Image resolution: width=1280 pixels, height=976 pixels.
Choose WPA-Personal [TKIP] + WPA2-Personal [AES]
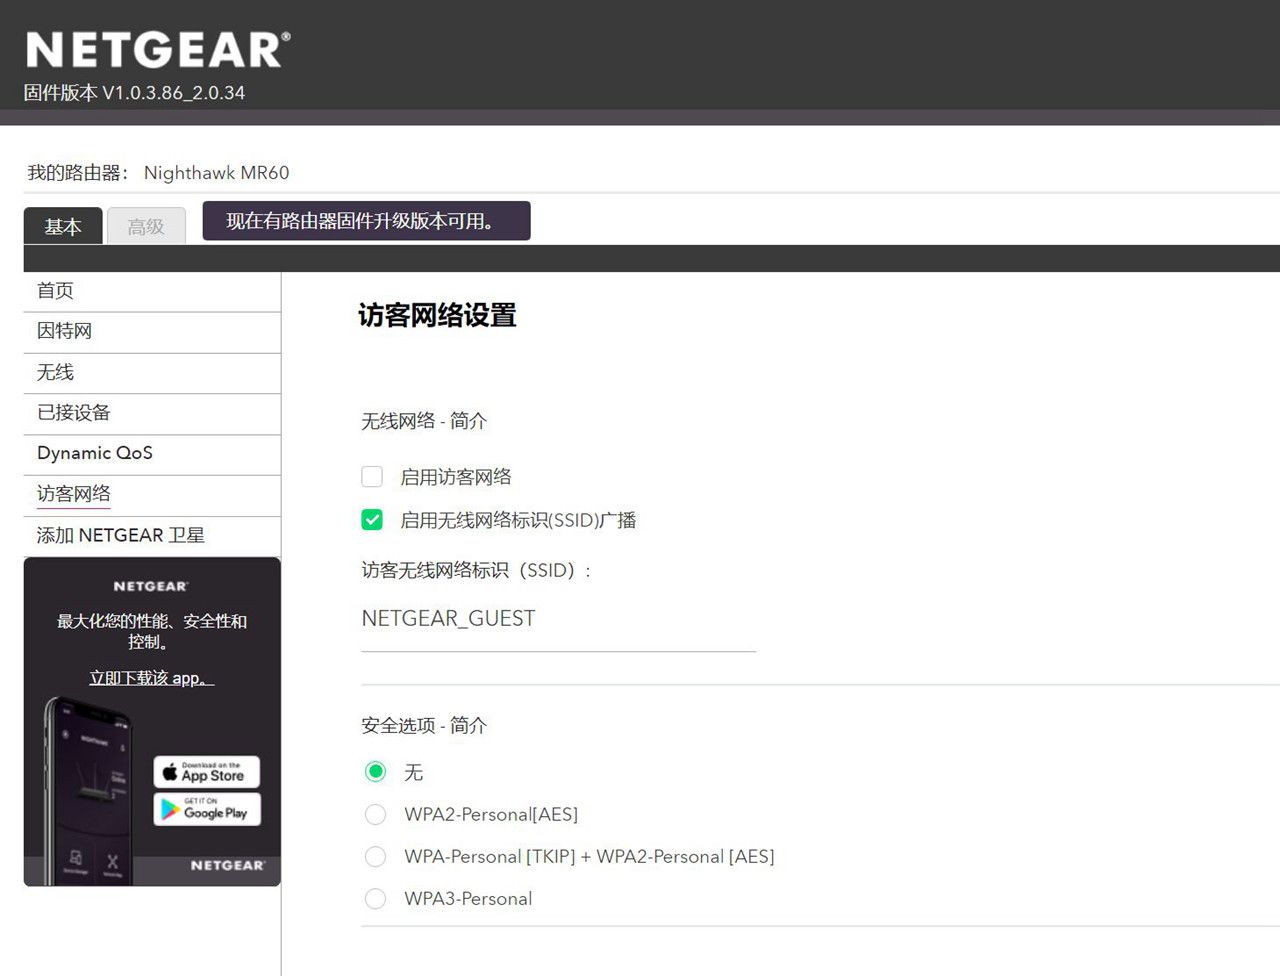[x=376, y=856]
